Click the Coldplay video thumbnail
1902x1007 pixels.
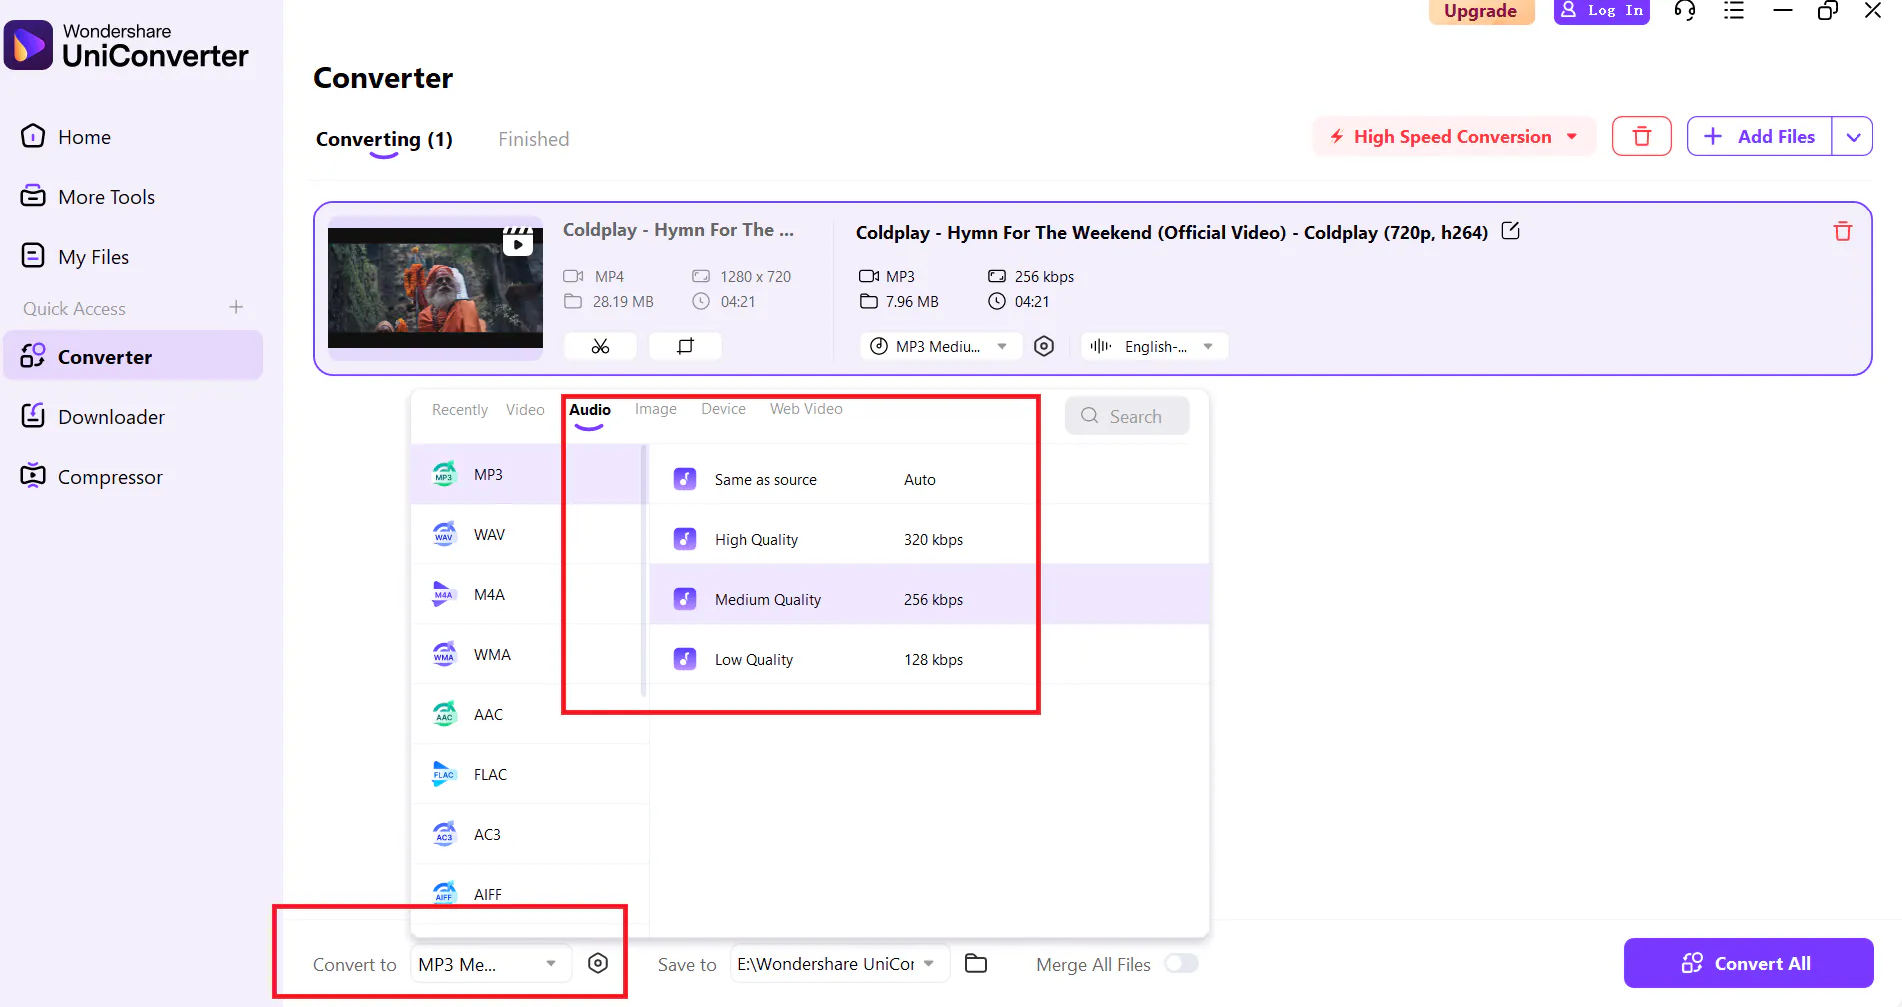point(435,288)
